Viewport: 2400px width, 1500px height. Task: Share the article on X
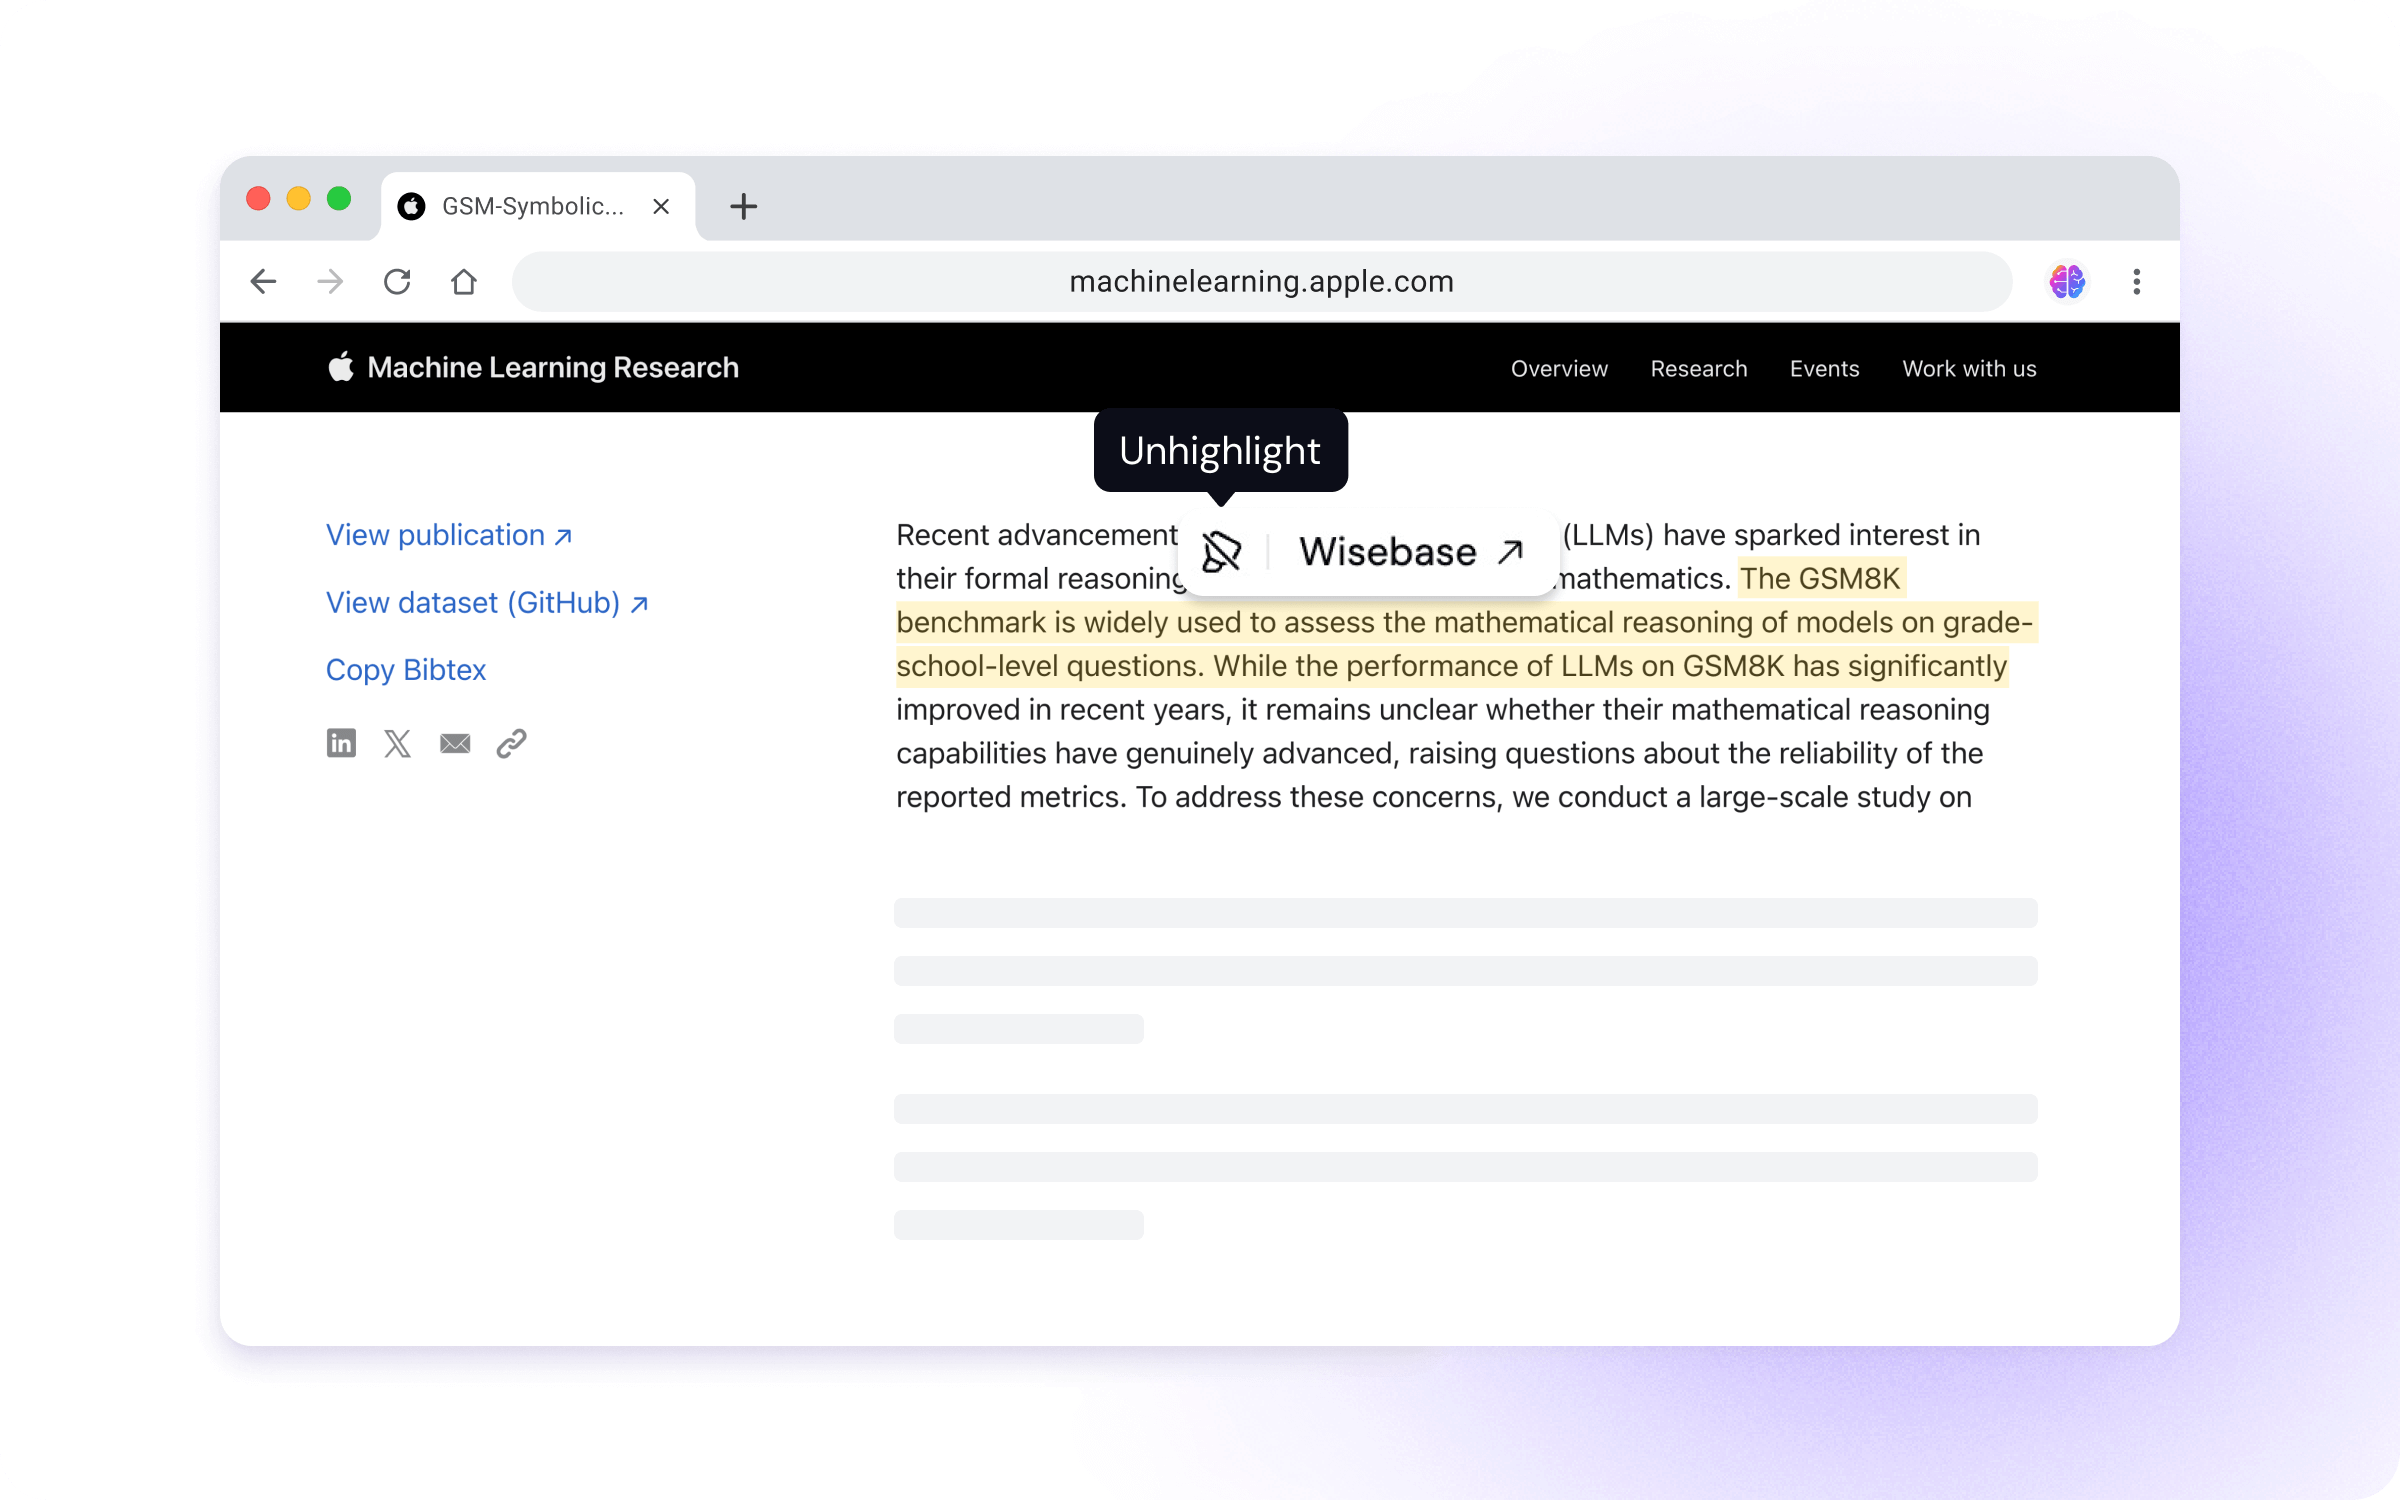click(398, 743)
